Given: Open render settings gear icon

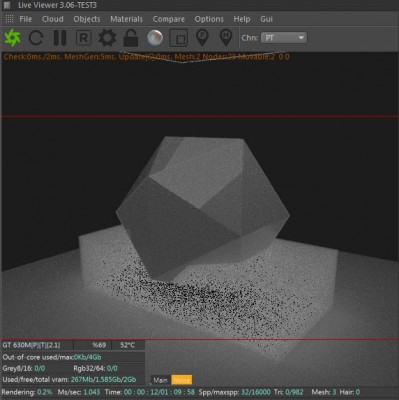Looking at the screenshot, I should [x=107, y=38].
